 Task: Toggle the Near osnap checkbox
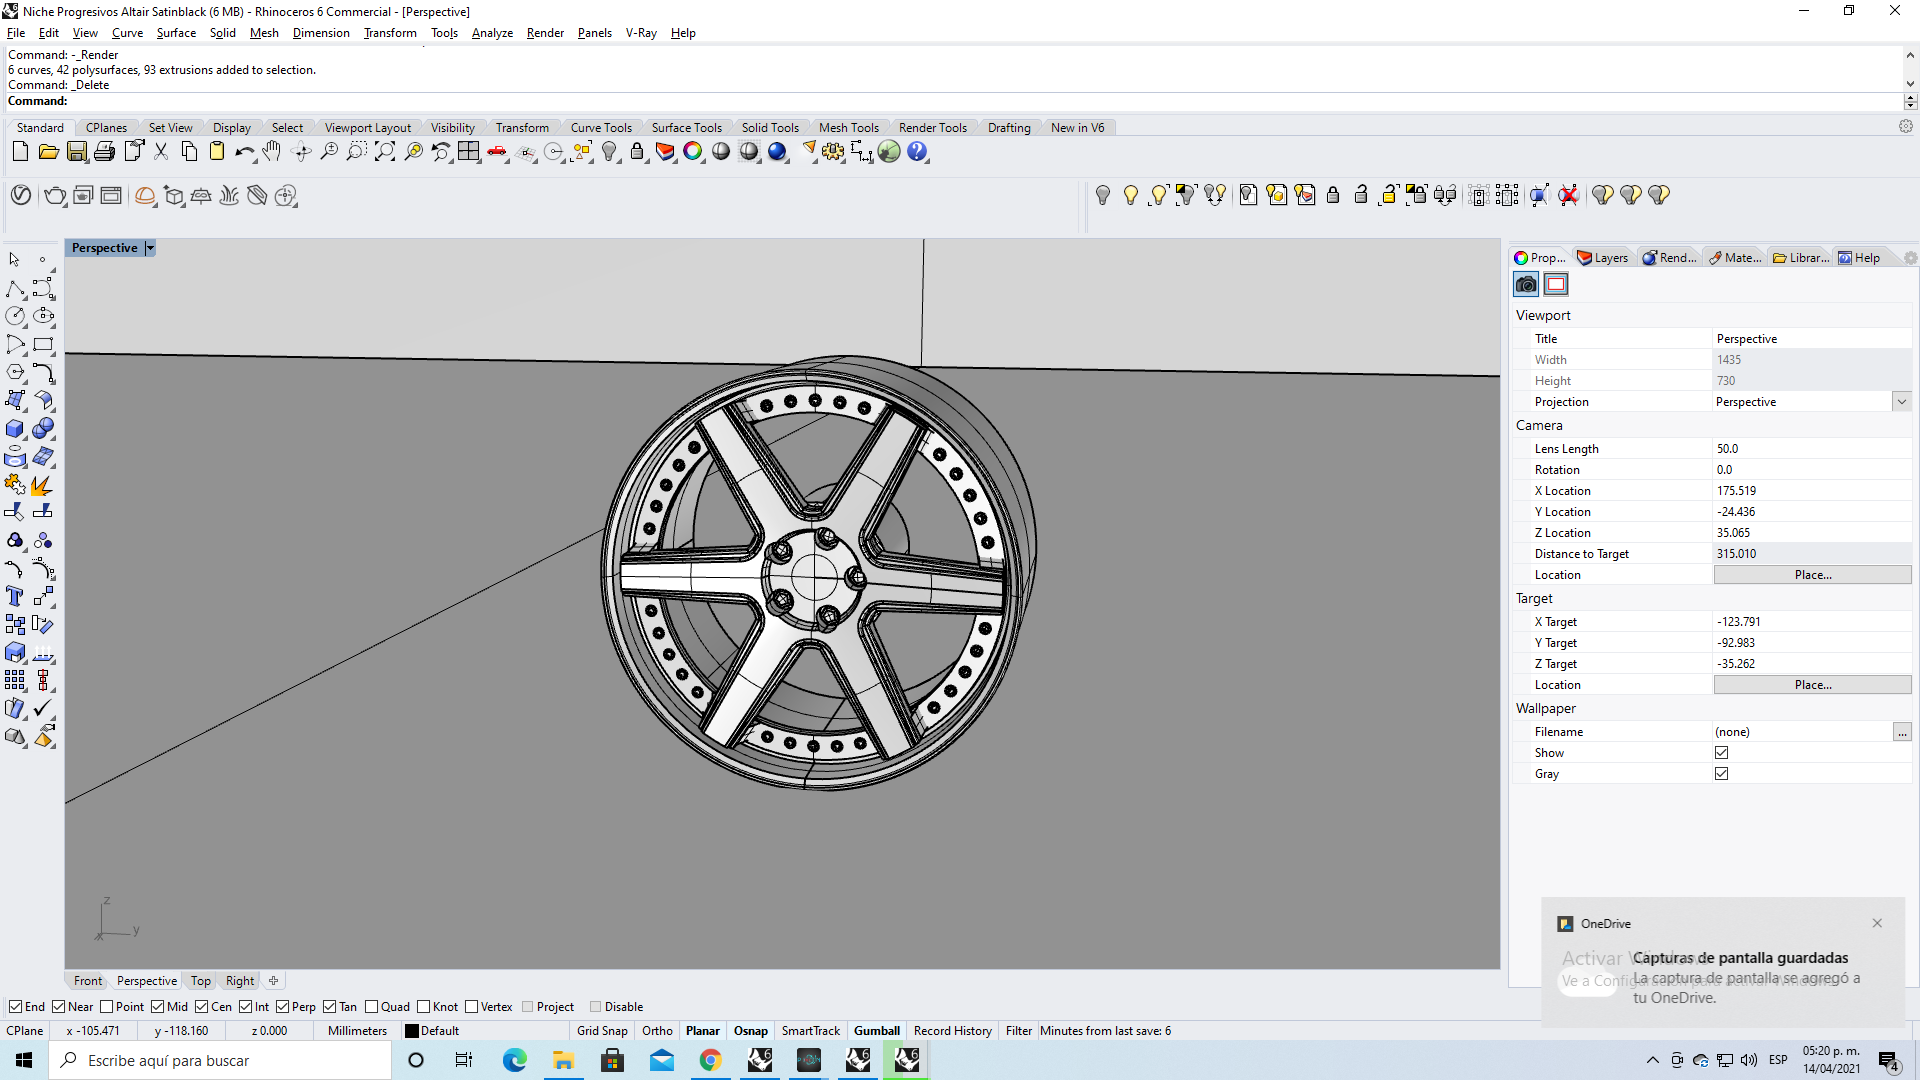coord(58,1007)
